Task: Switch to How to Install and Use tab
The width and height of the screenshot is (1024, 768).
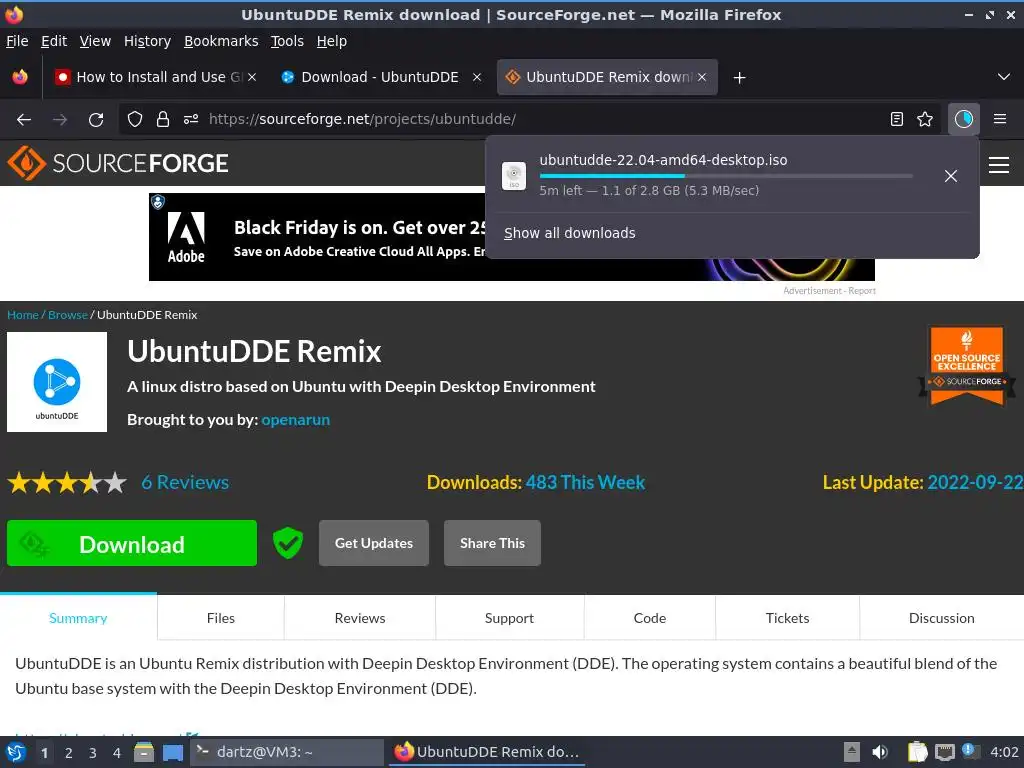Action: tap(154, 77)
